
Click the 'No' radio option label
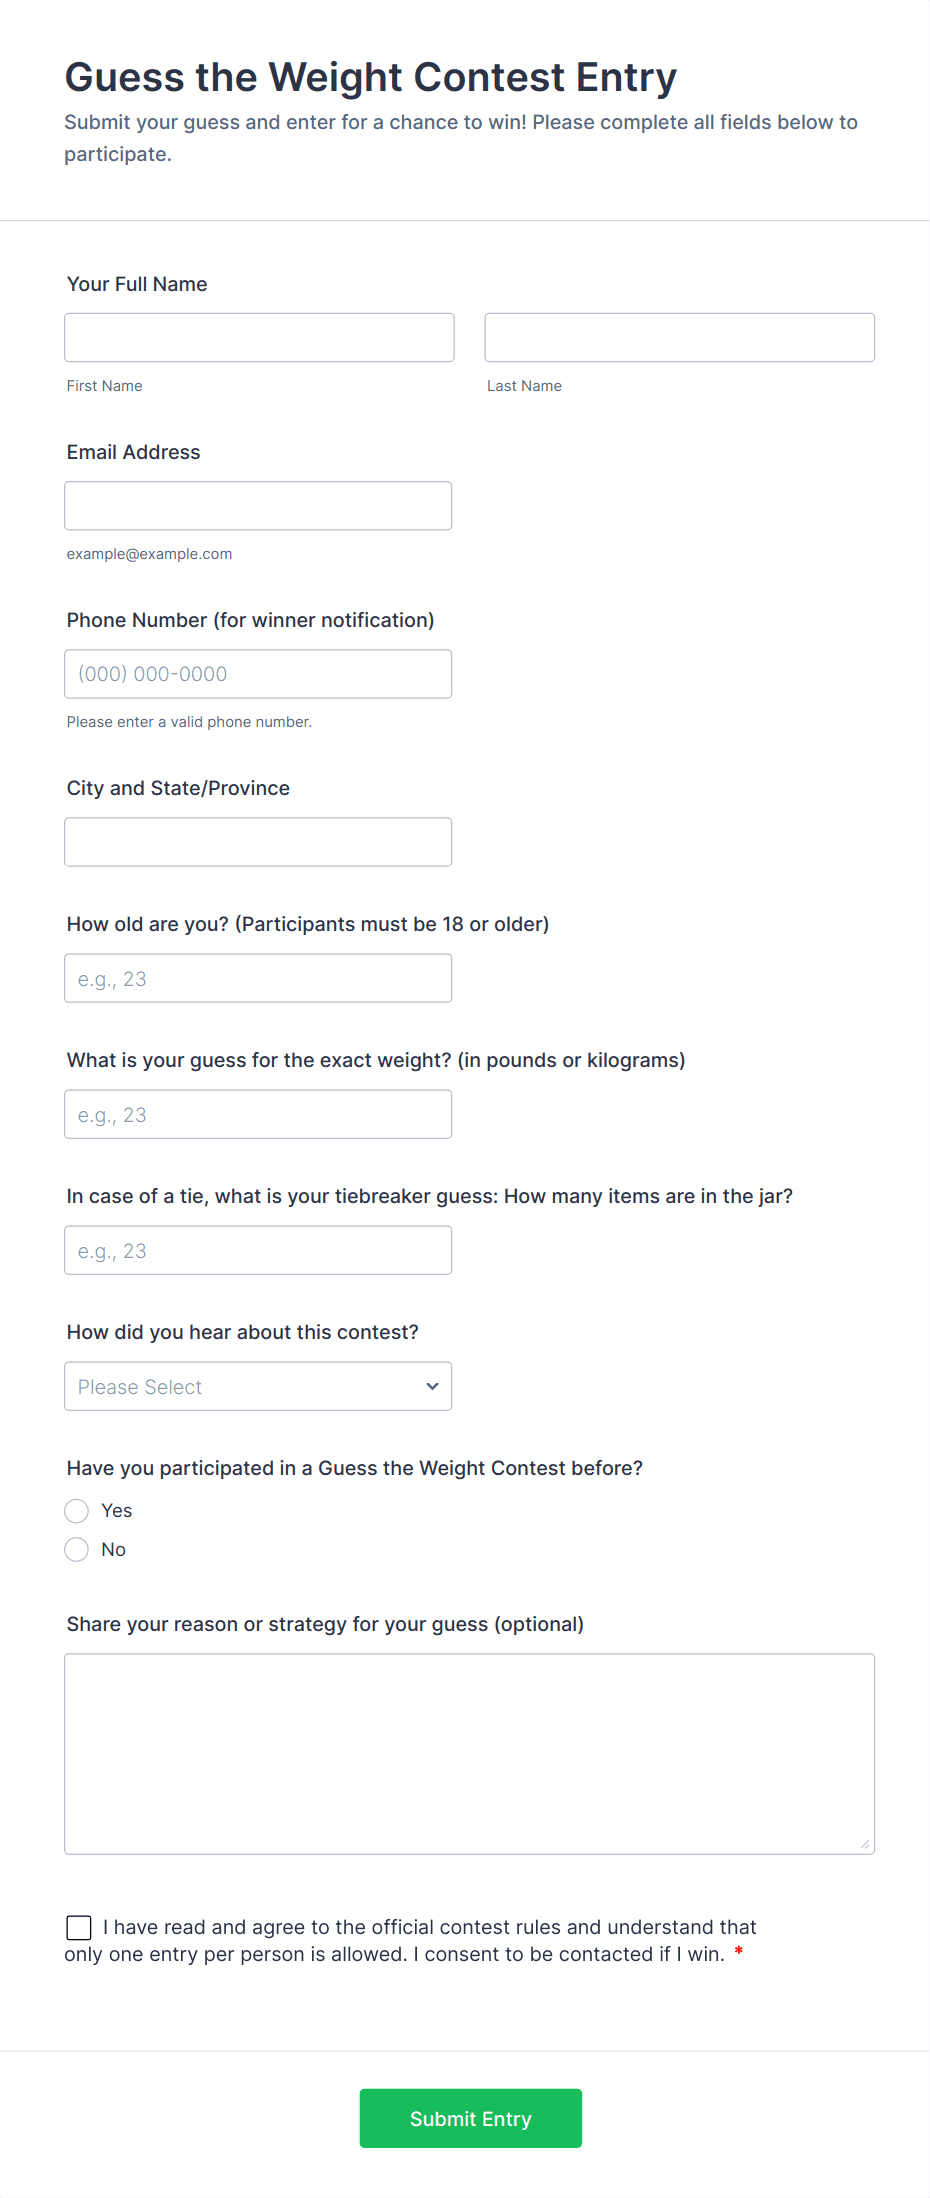[x=114, y=1549]
